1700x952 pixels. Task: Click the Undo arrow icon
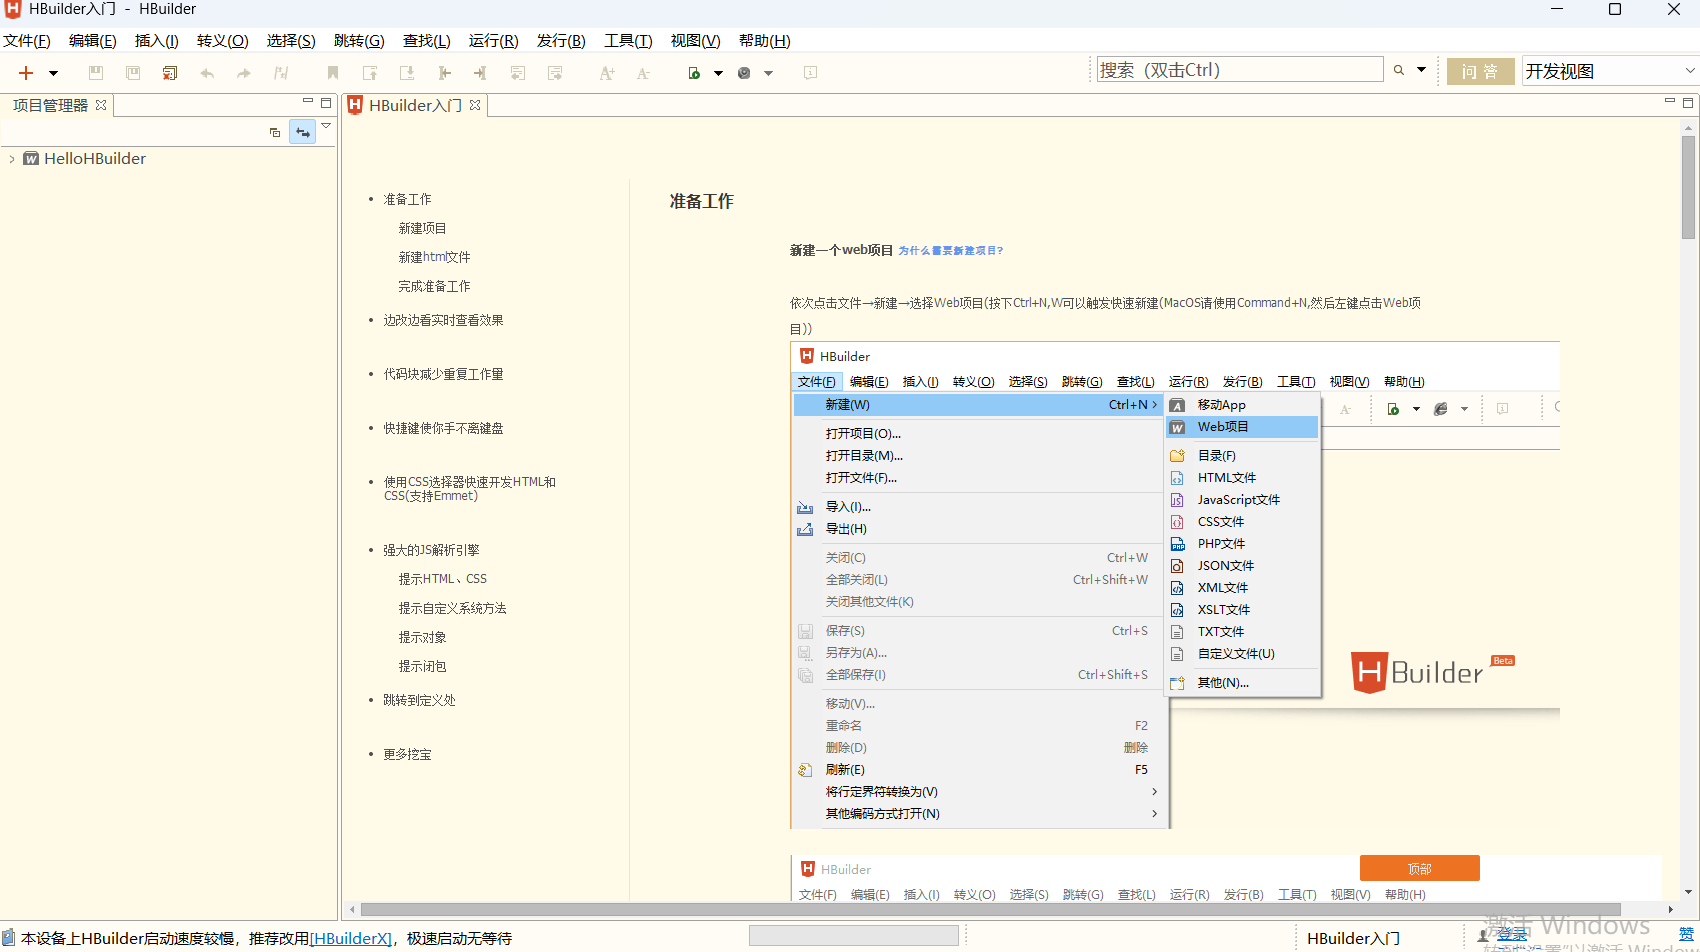click(207, 73)
